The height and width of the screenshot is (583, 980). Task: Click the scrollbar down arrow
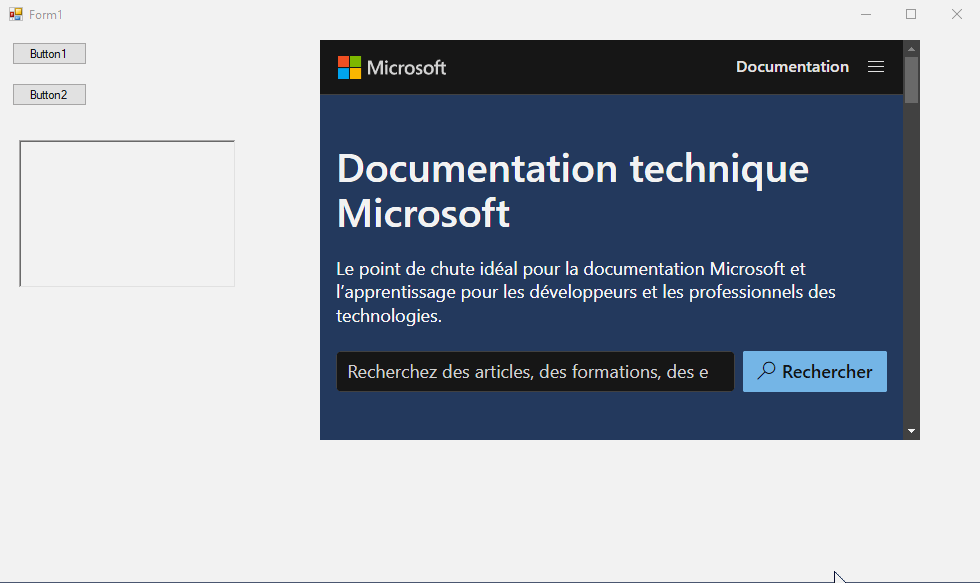pos(911,431)
